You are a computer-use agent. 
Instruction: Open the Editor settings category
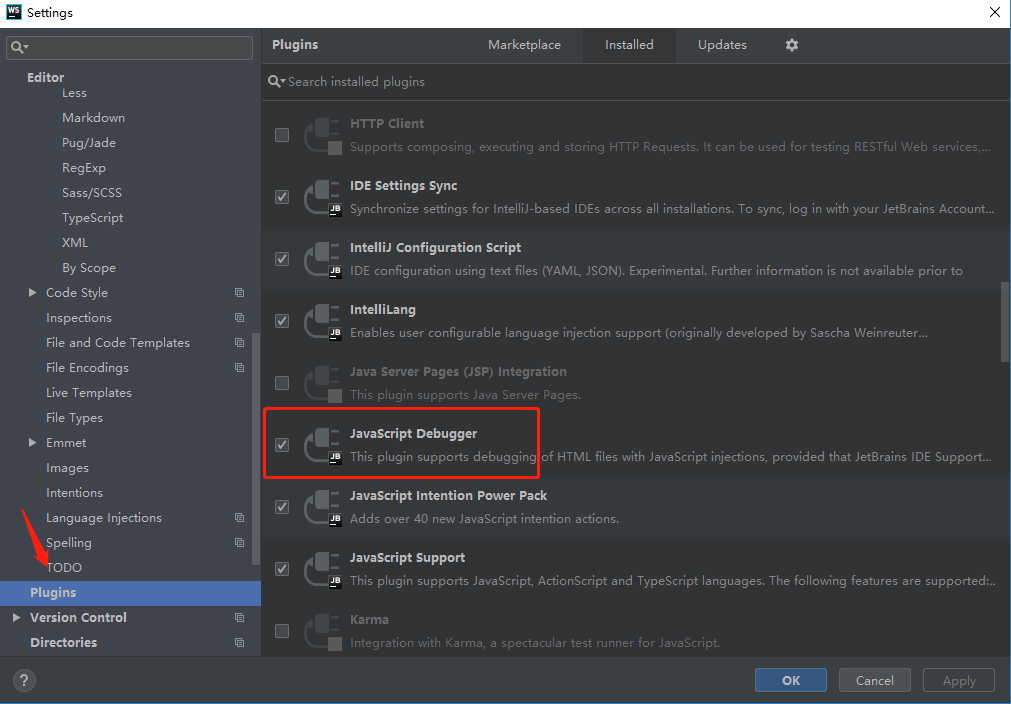(x=45, y=77)
